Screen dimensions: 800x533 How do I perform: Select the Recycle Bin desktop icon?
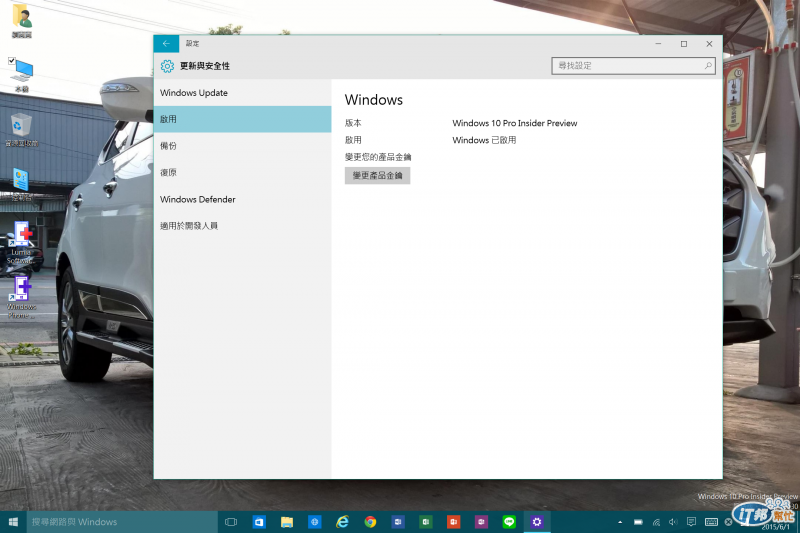click(22, 130)
